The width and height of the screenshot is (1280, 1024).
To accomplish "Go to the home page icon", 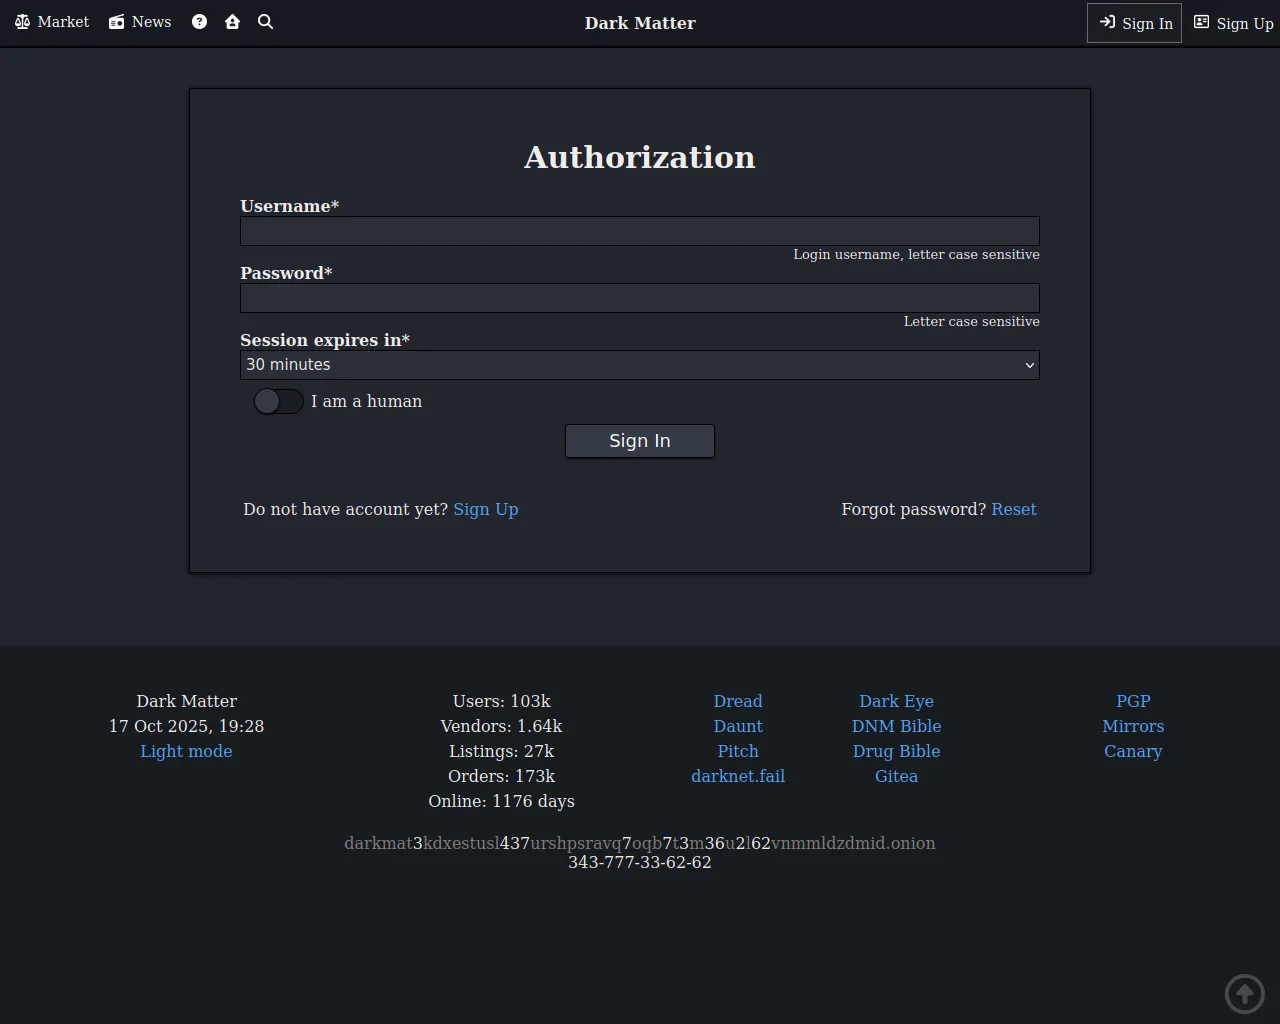I will [x=232, y=22].
